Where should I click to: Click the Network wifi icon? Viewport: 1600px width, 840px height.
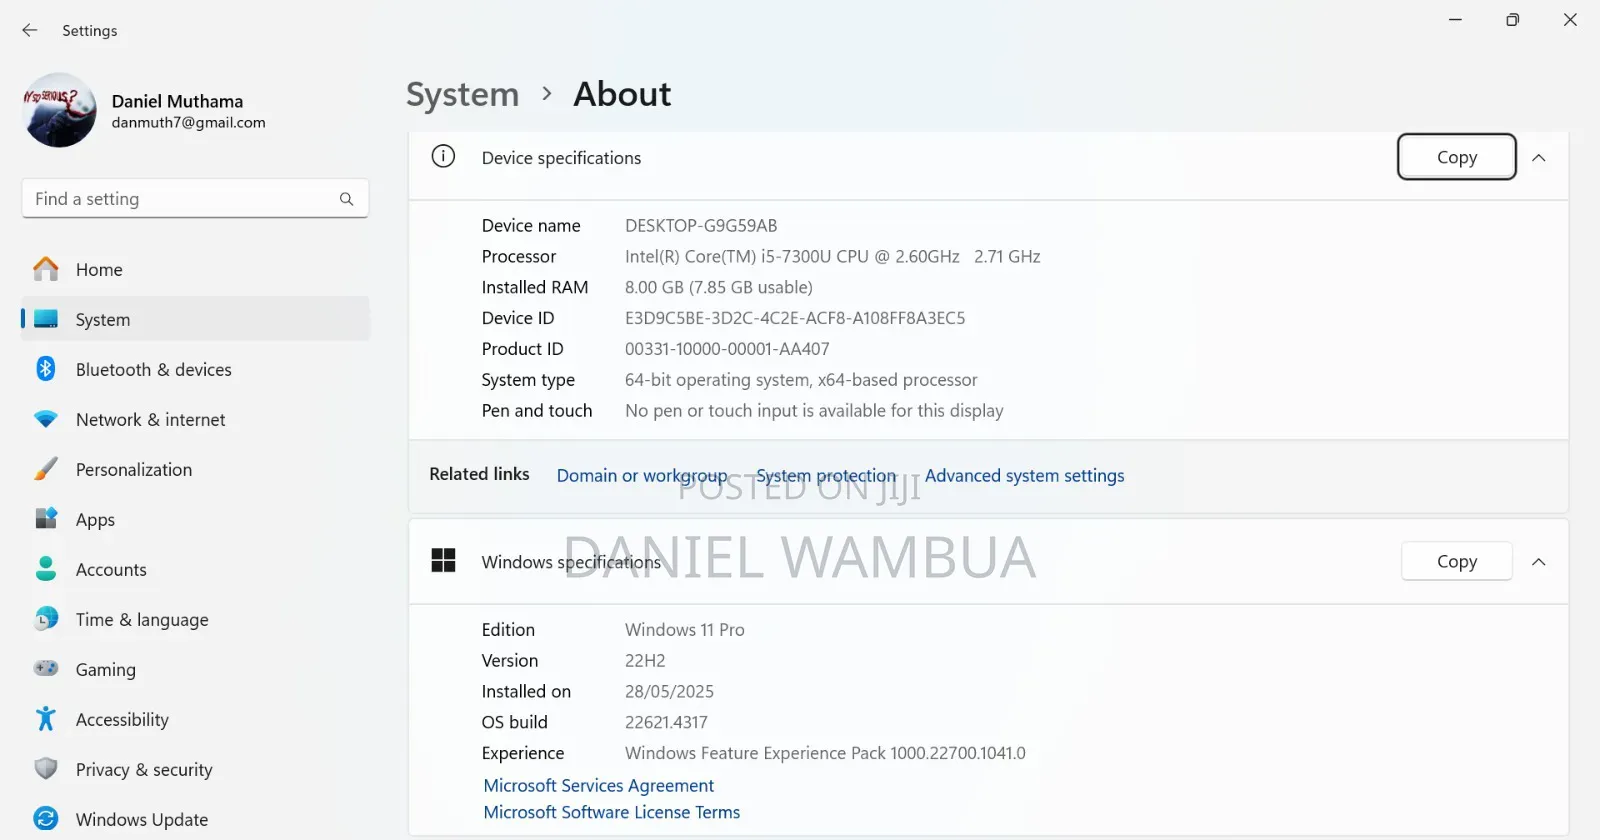(46, 419)
